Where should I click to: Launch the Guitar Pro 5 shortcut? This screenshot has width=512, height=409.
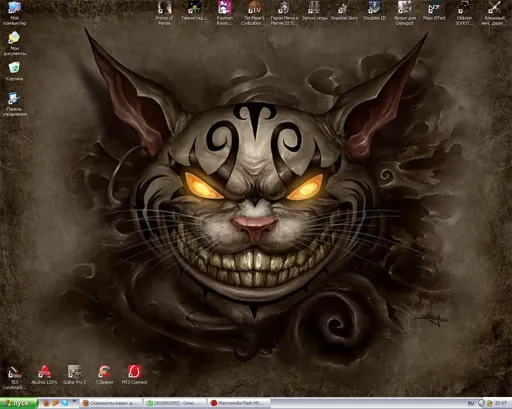pos(74,375)
